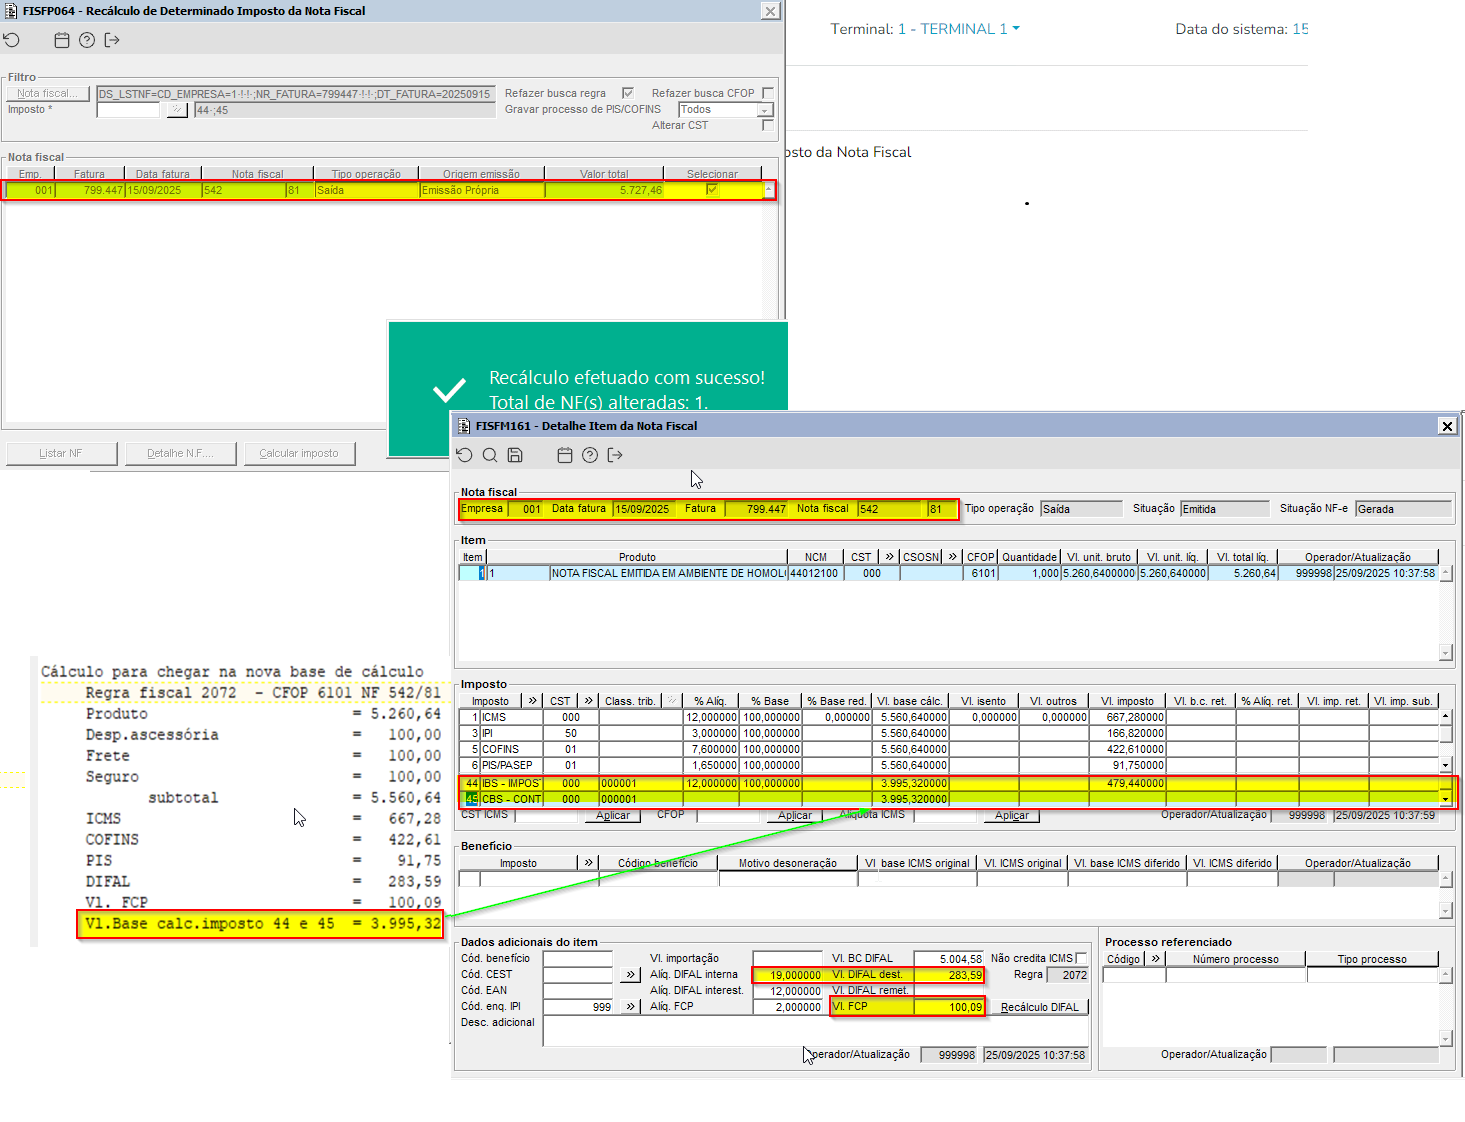Screen dimensions: 1465x1122
Task: Click the Vl. importação input field
Action: pyautogui.click(x=788, y=958)
